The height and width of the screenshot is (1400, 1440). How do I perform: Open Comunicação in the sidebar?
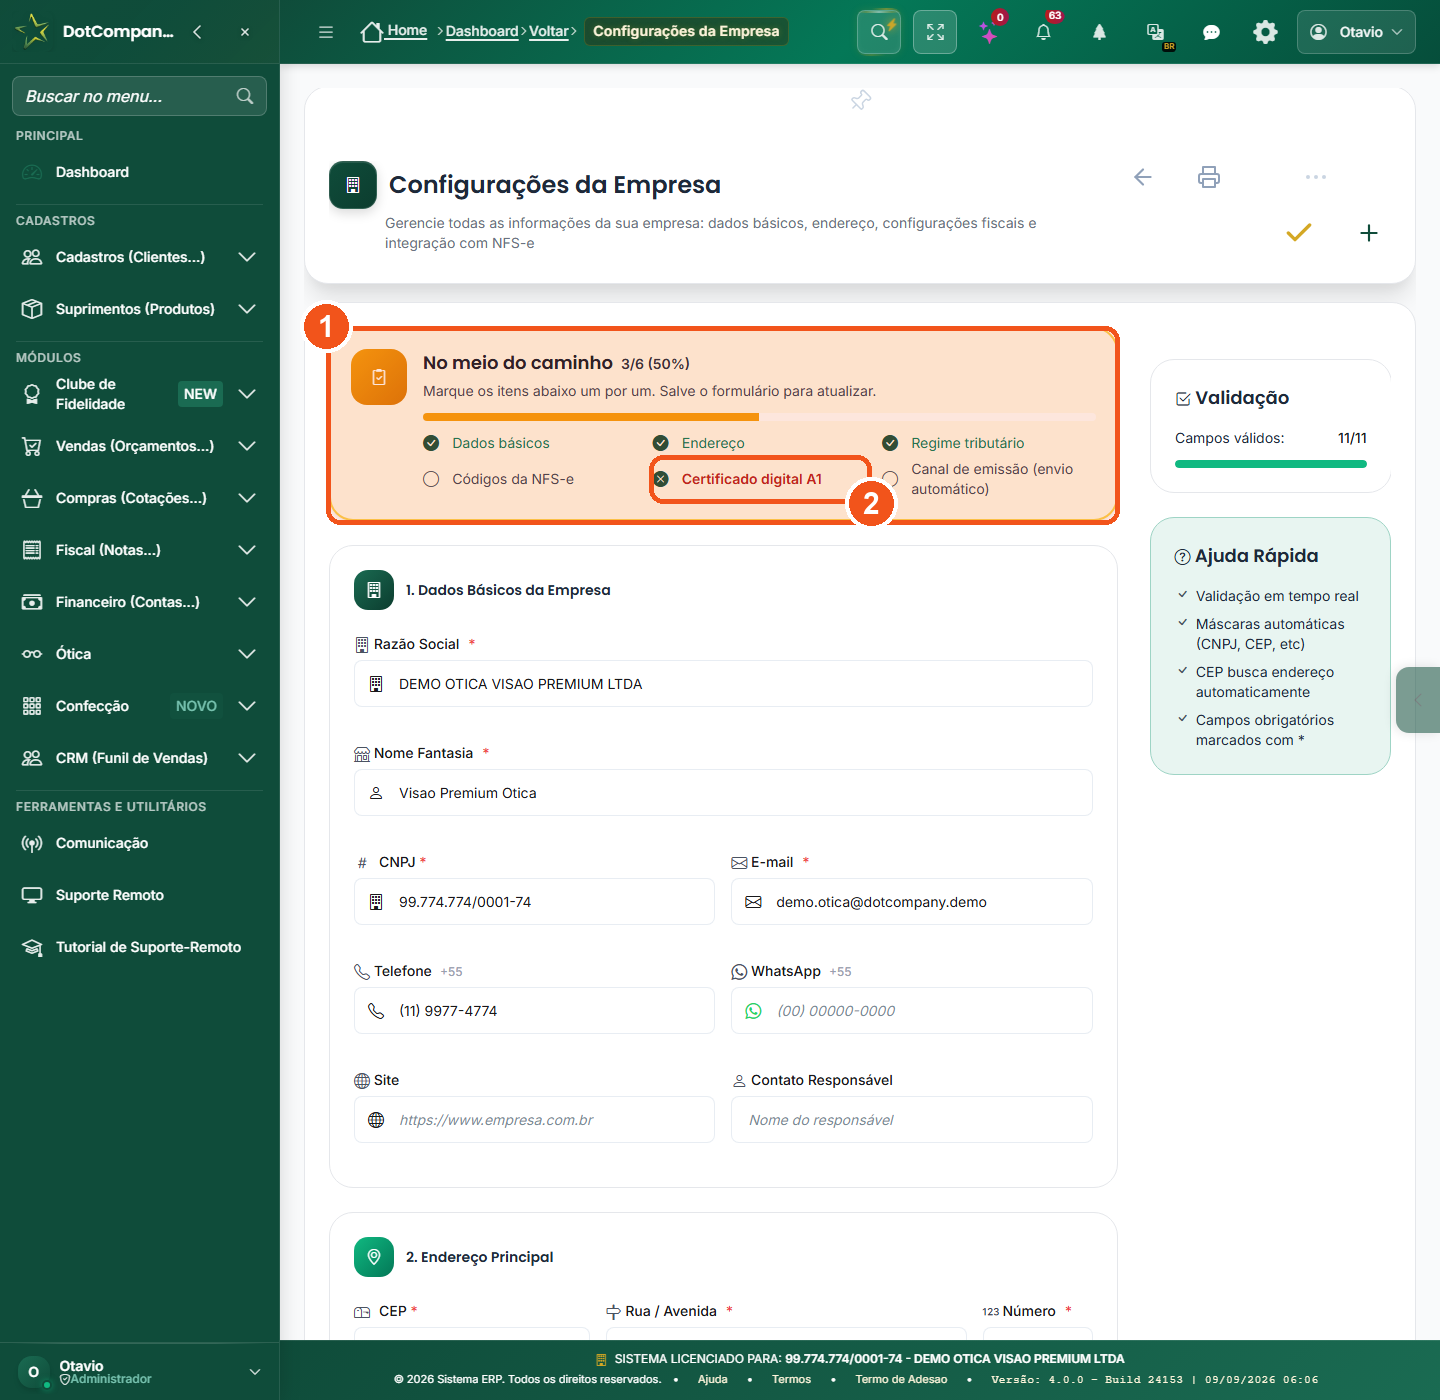coord(140,843)
